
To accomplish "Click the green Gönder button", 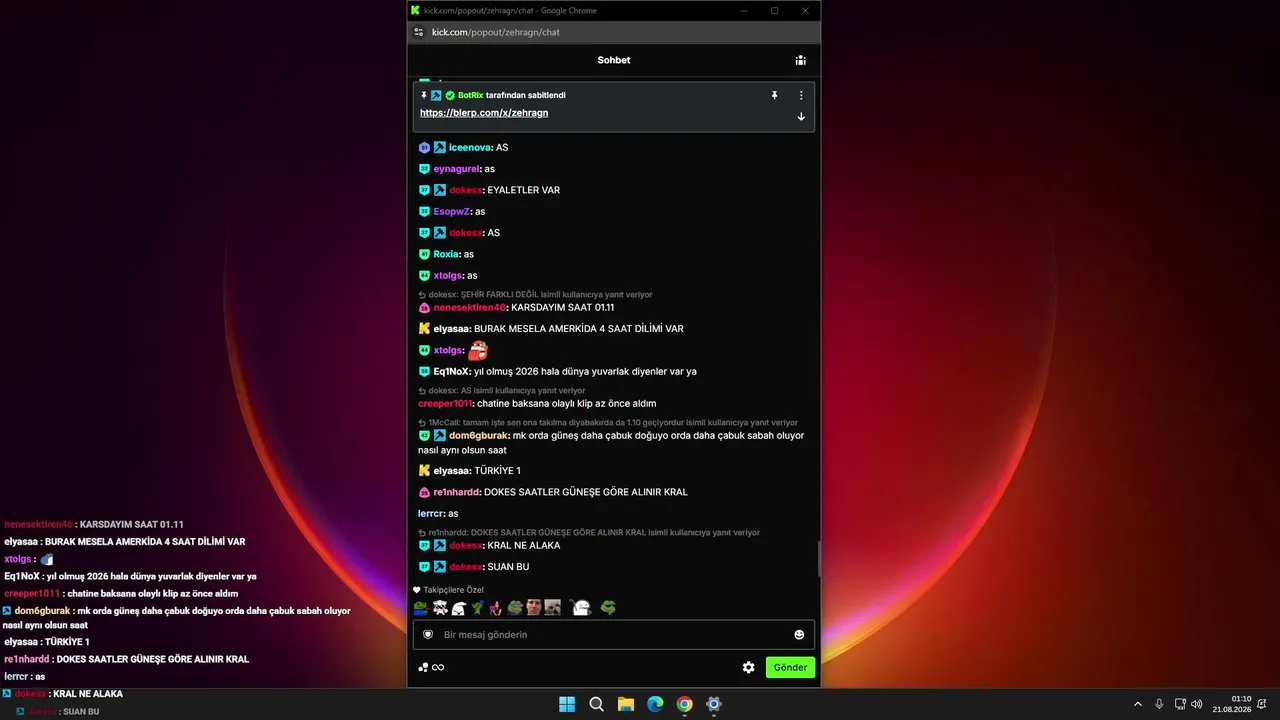I will point(790,667).
